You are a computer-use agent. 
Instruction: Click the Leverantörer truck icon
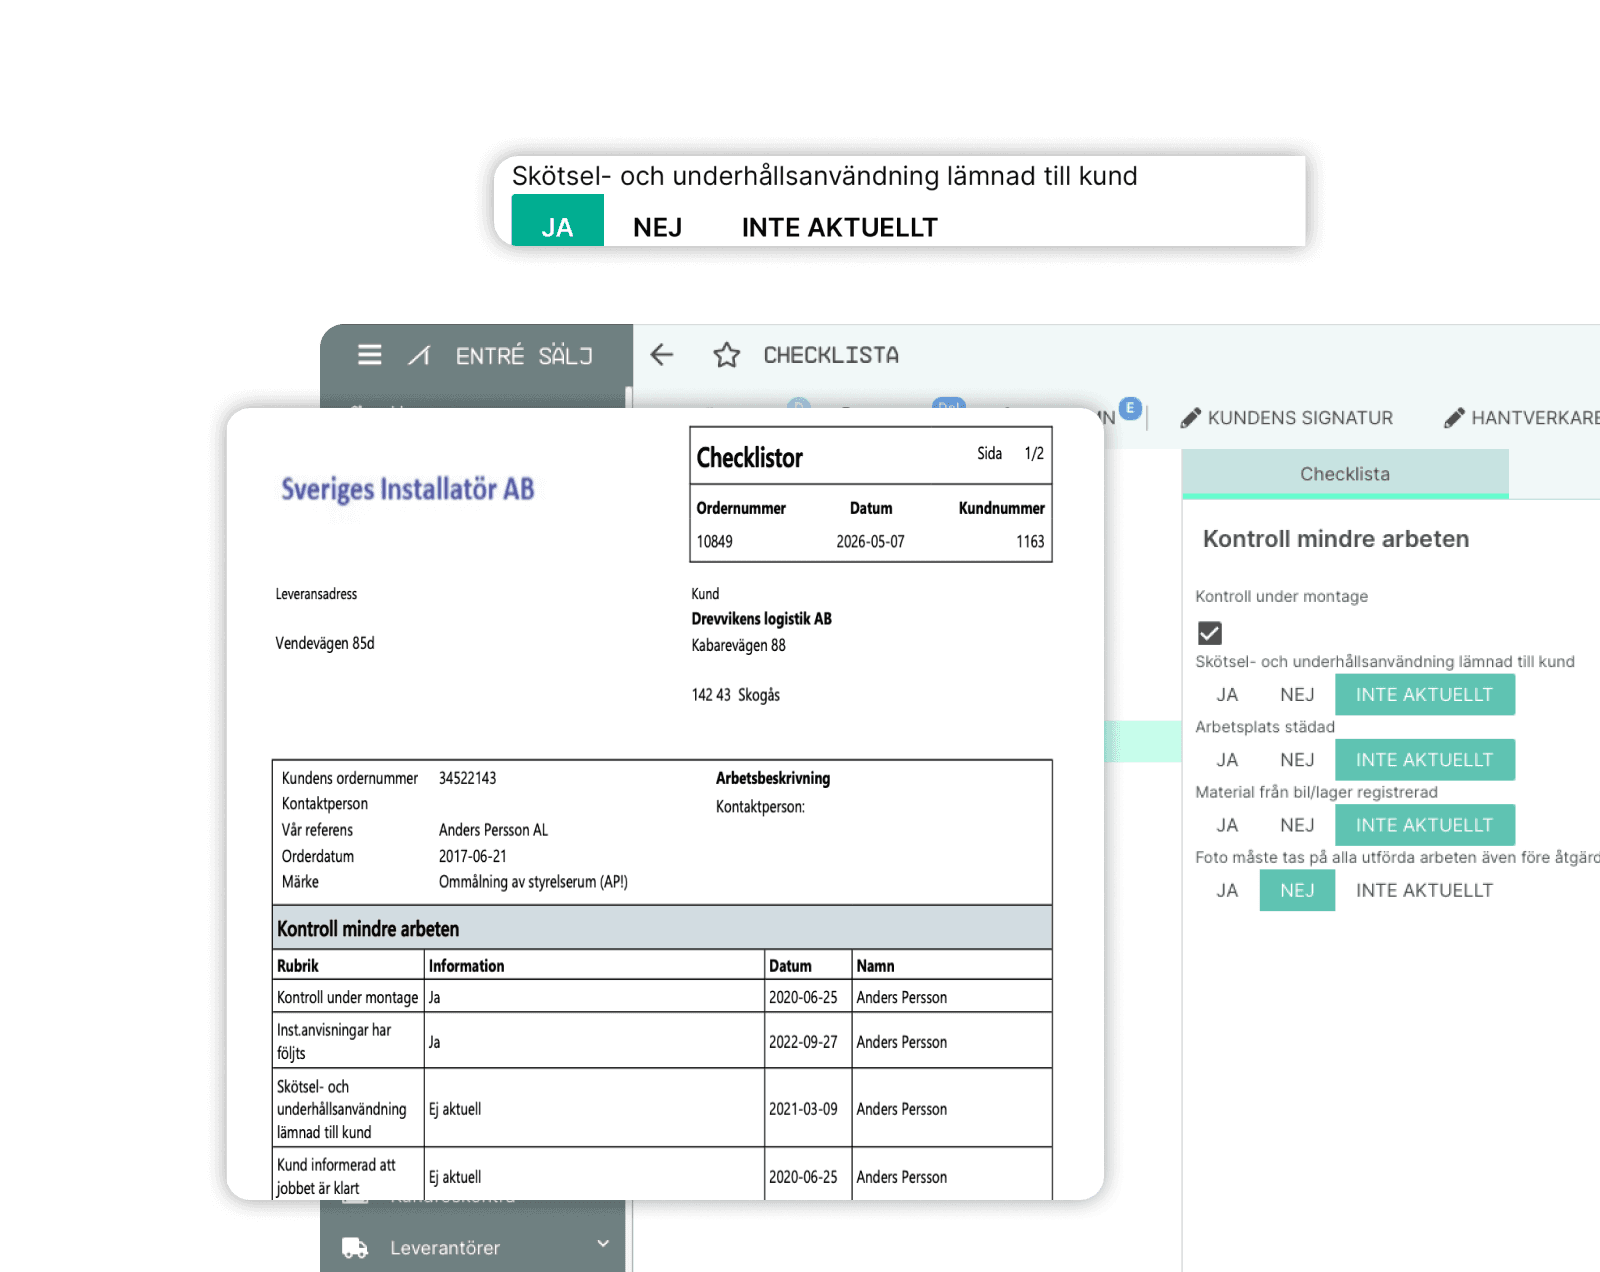[x=355, y=1248]
